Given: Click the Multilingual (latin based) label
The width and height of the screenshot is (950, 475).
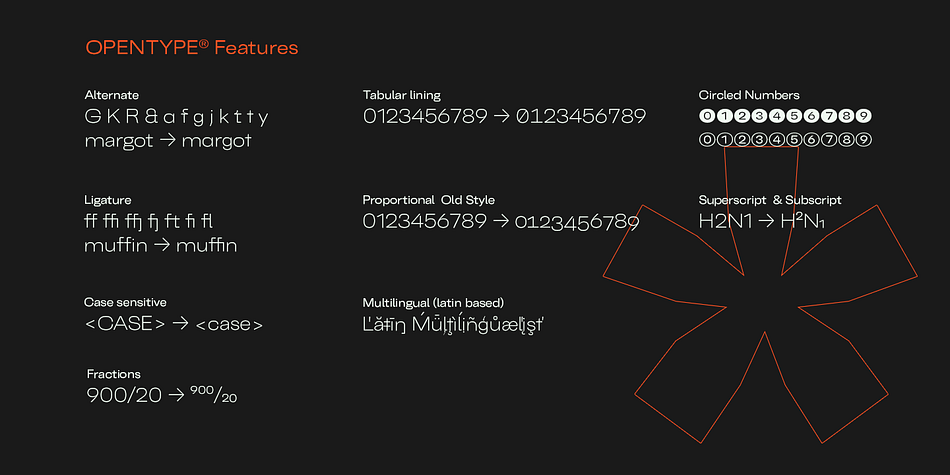Looking at the screenshot, I should 433,302.
